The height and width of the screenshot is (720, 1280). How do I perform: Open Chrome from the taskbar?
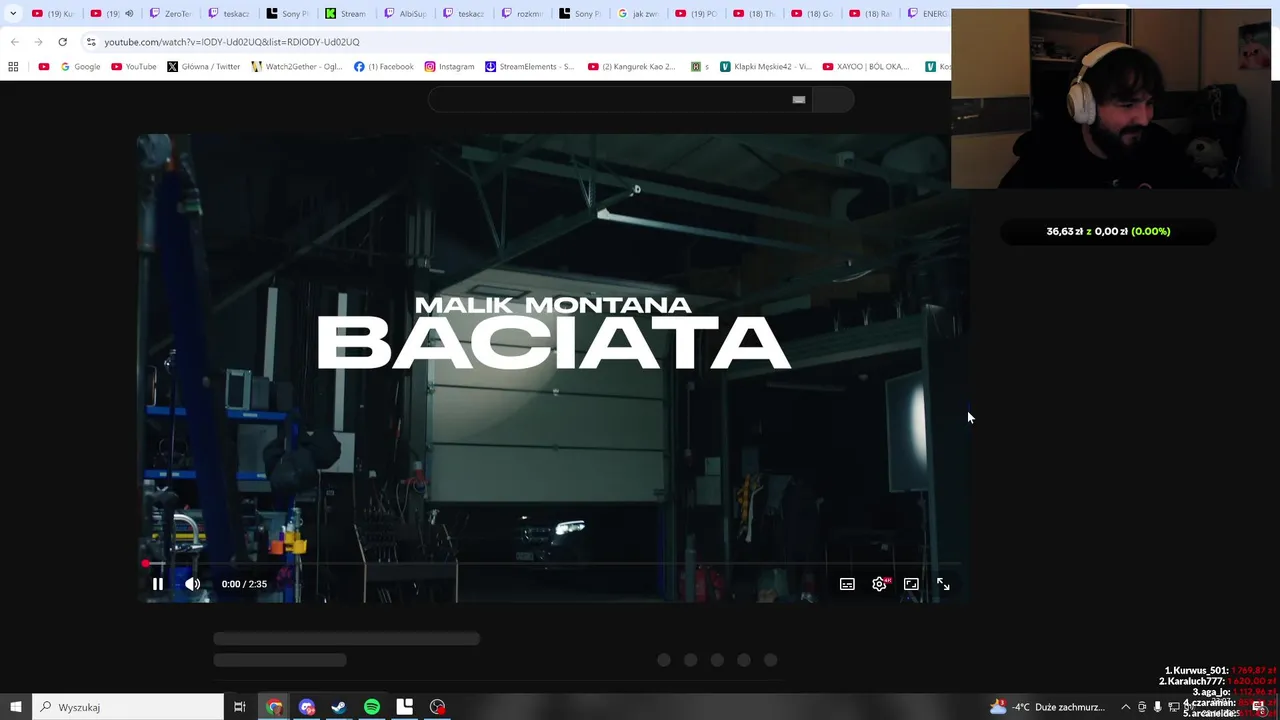[274, 707]
